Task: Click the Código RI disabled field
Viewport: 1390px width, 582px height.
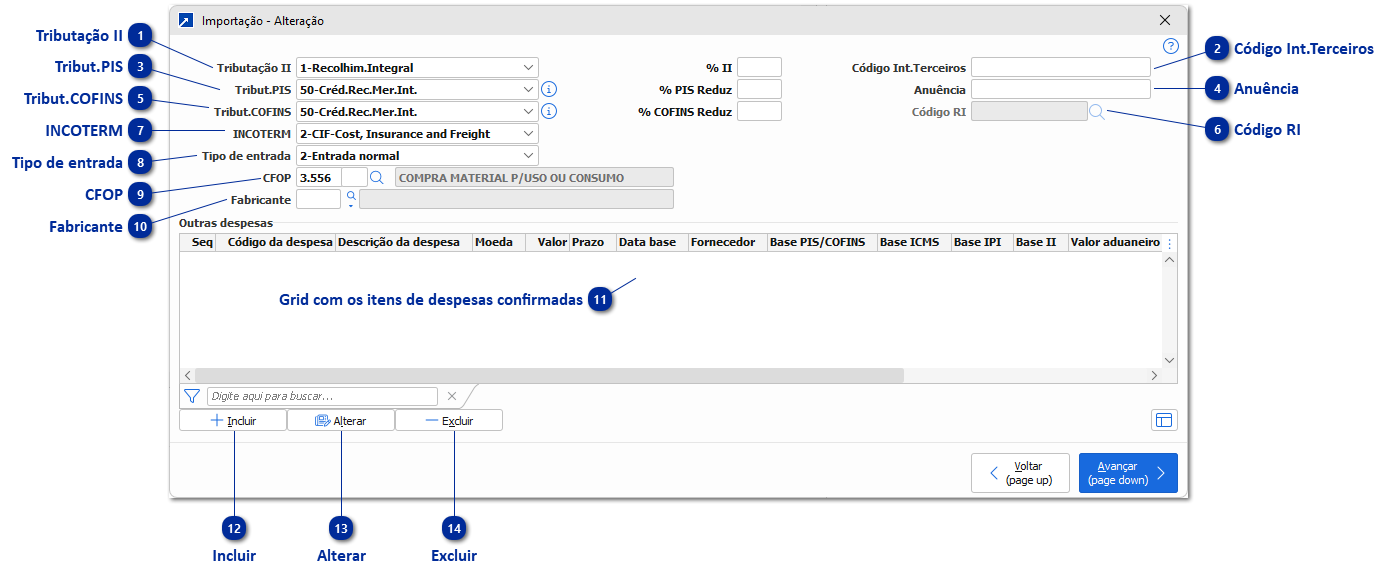Action: pyautogui.click(x=1029, y=112)
